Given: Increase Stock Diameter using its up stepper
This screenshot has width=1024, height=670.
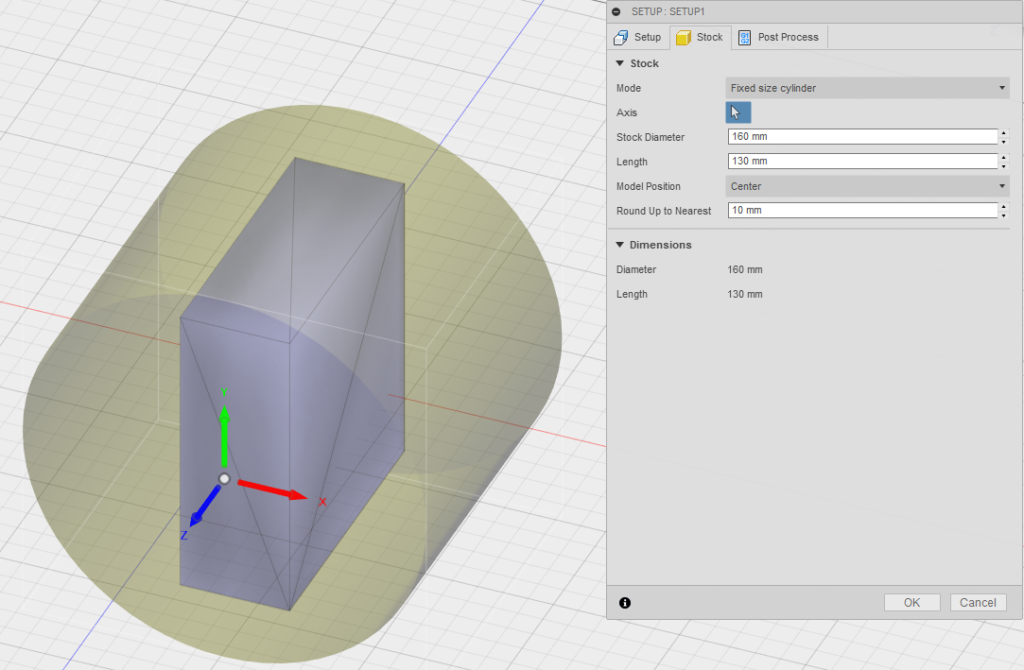Looking at the screenshot, I should click(1003, 133).
